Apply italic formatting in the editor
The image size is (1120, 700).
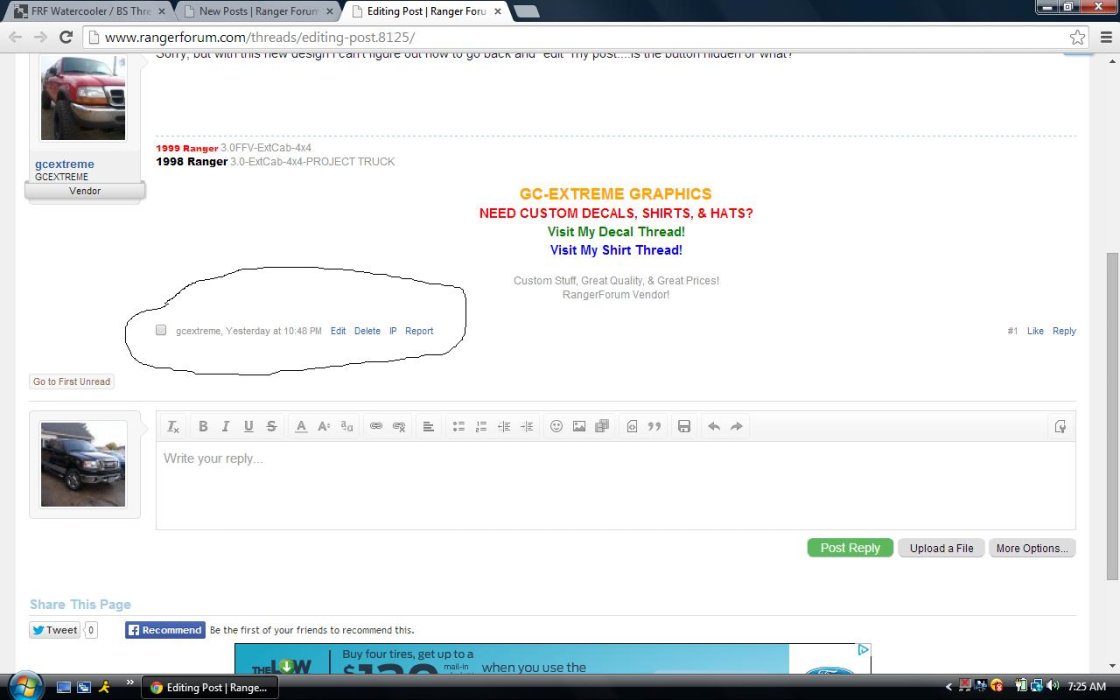coord(226,426)
